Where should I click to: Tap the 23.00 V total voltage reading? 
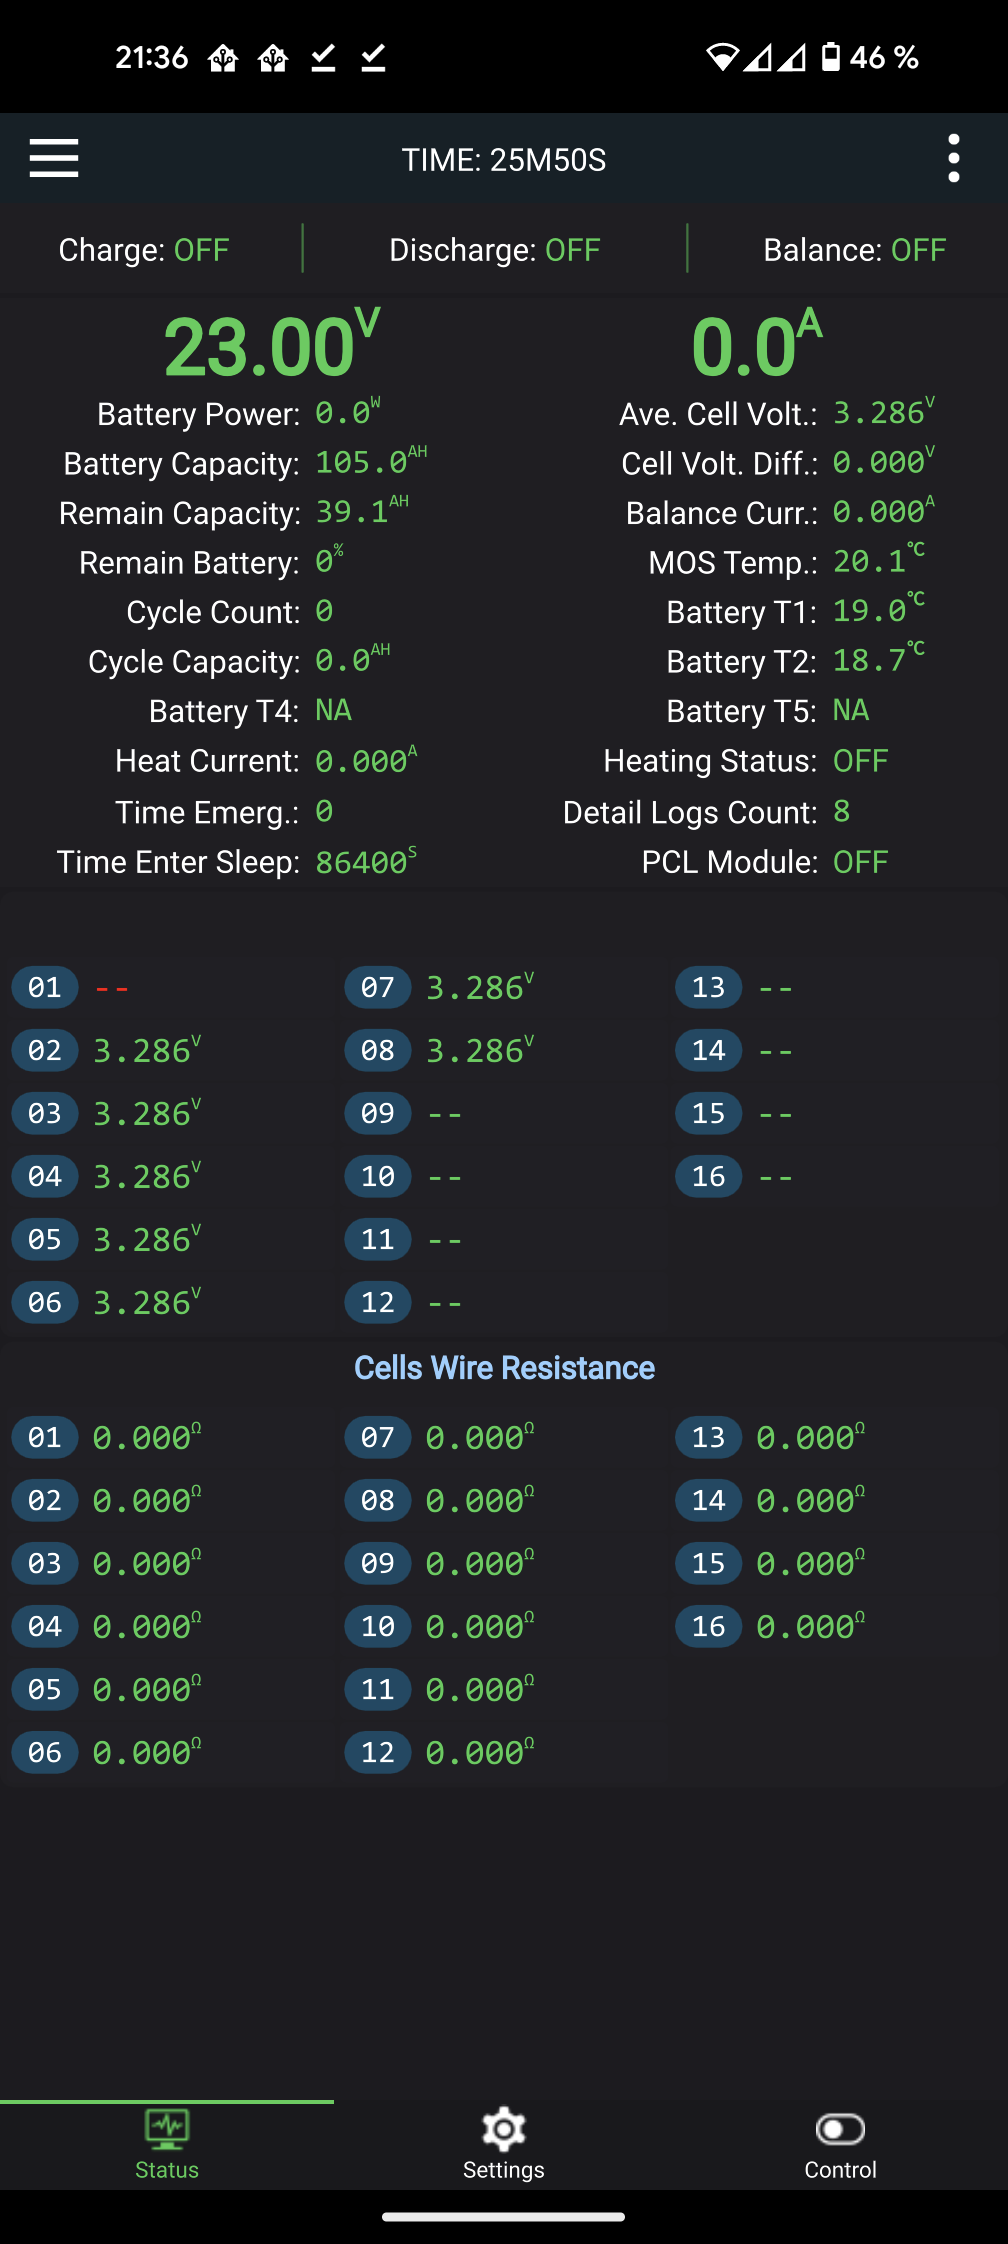(272, 346)
